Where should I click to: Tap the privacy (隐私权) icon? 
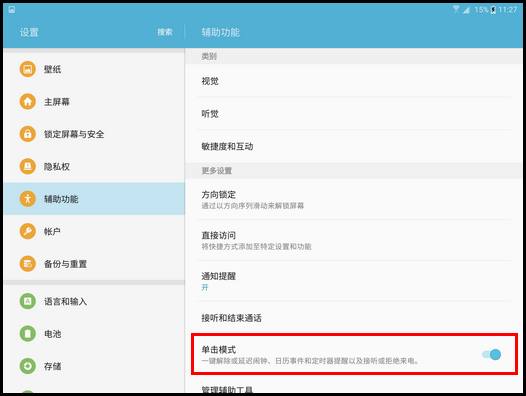[28, 166]
